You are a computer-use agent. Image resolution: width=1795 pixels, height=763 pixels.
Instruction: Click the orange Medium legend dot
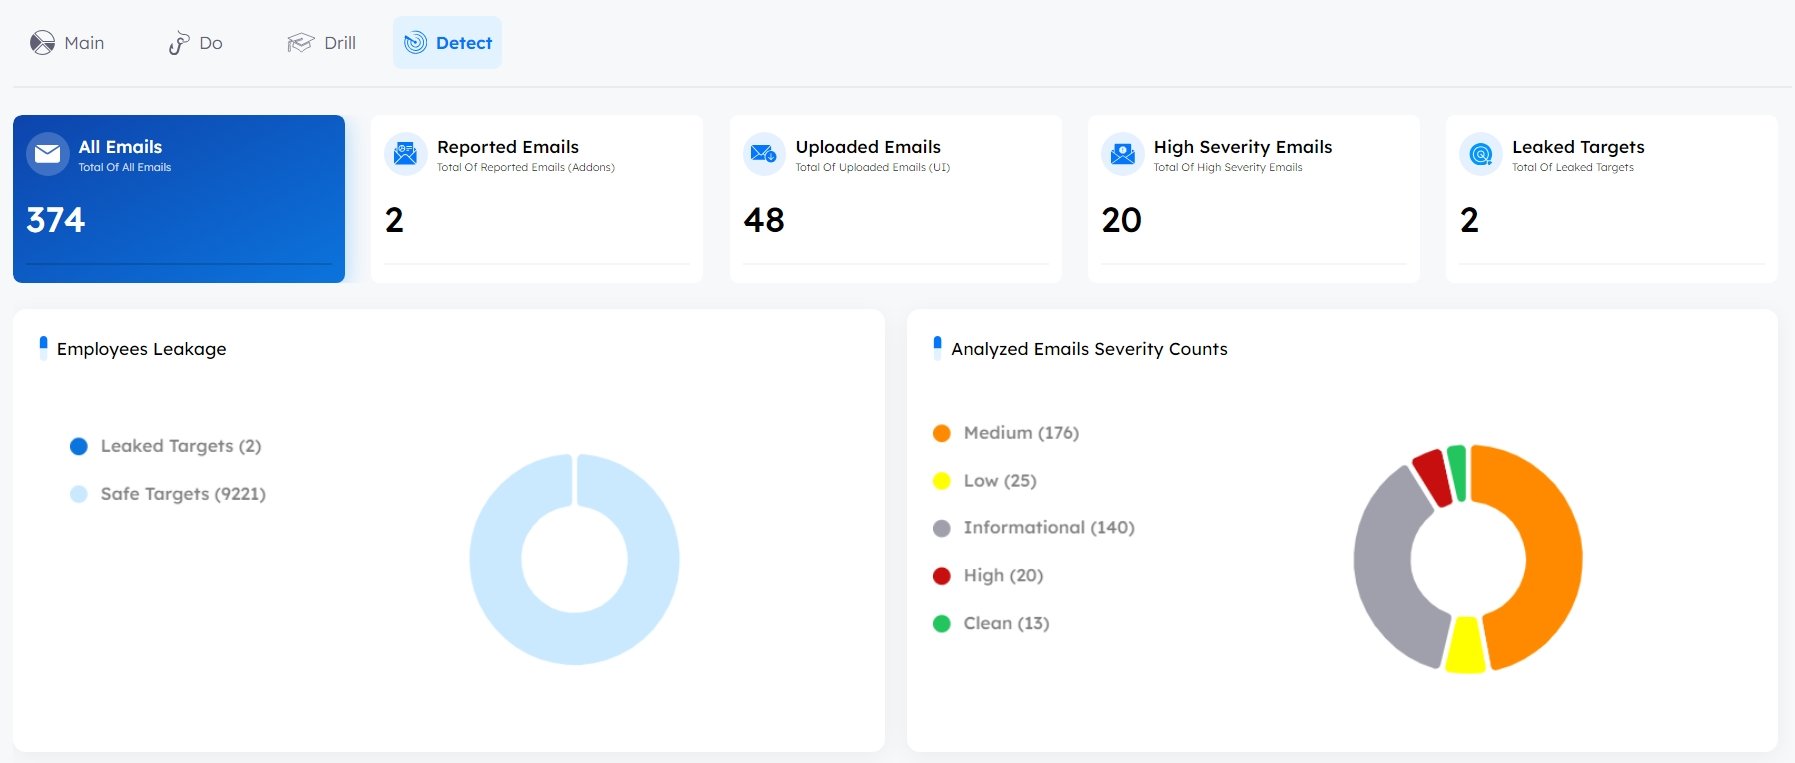pos(941,433)
